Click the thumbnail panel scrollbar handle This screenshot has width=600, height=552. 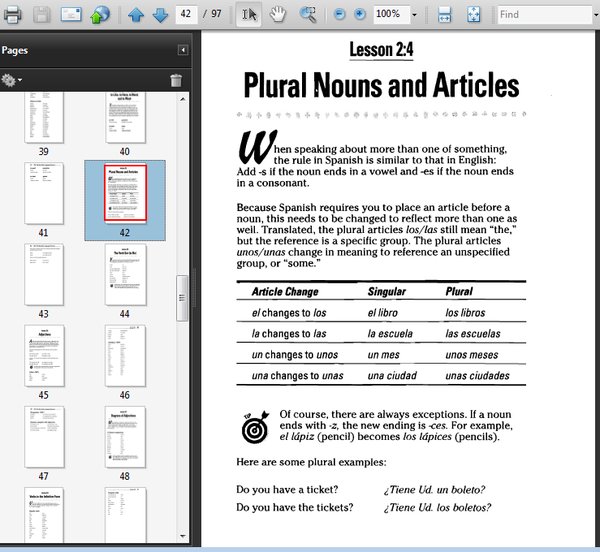(182, 298)
